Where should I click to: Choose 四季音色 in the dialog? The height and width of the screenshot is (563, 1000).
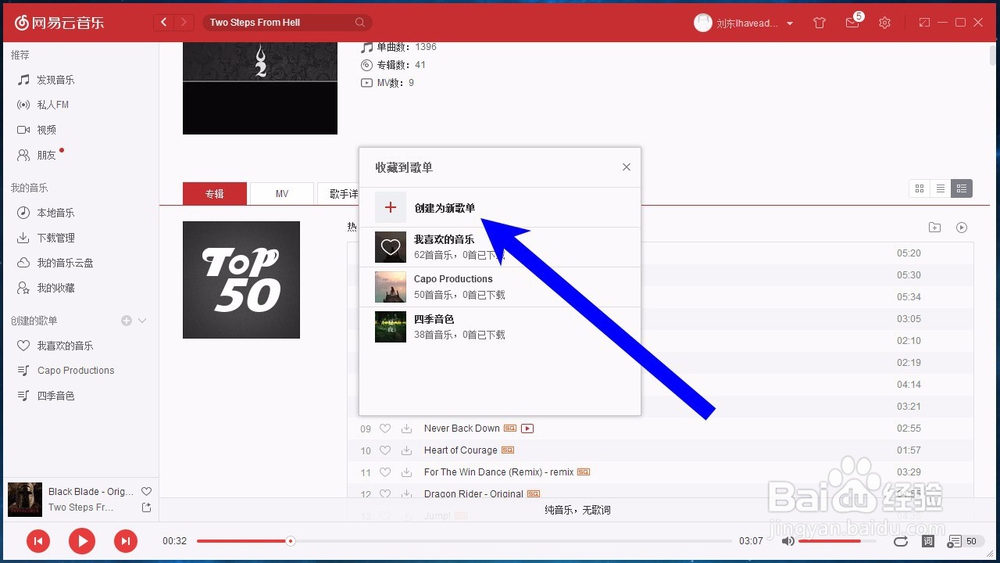click(x=500, y=326)
